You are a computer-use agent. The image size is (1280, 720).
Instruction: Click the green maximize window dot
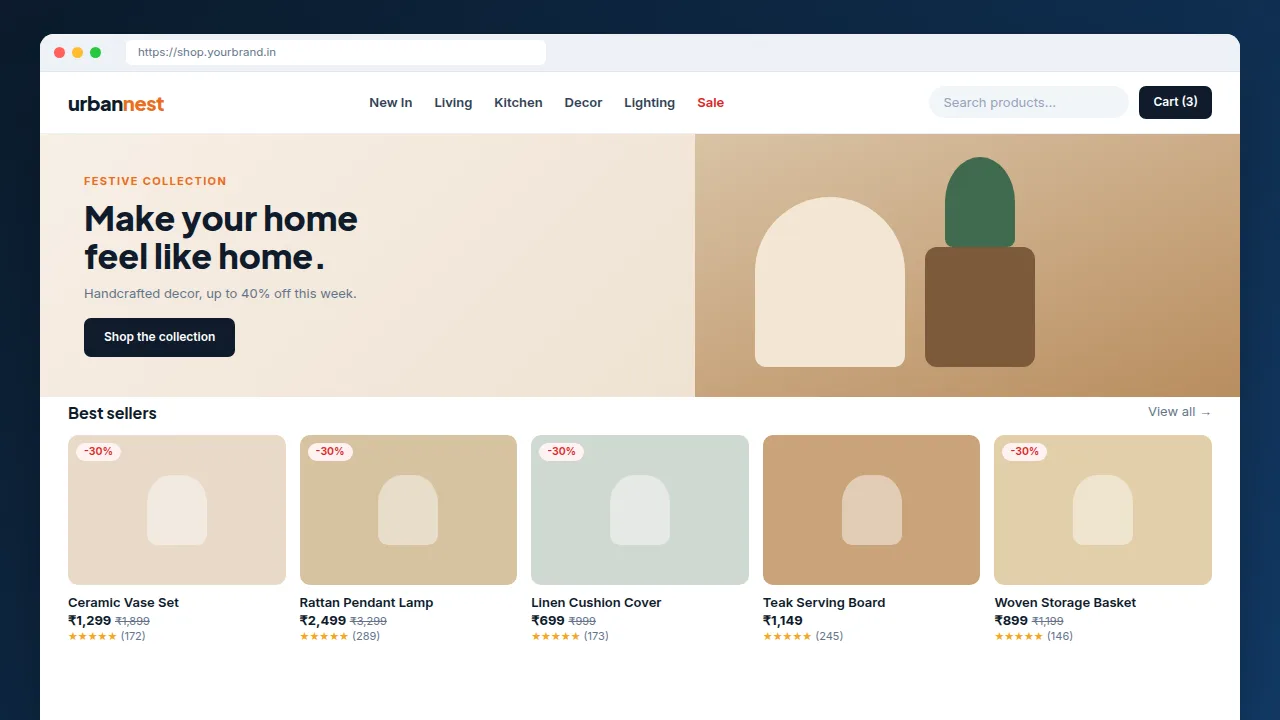(95, 52)
